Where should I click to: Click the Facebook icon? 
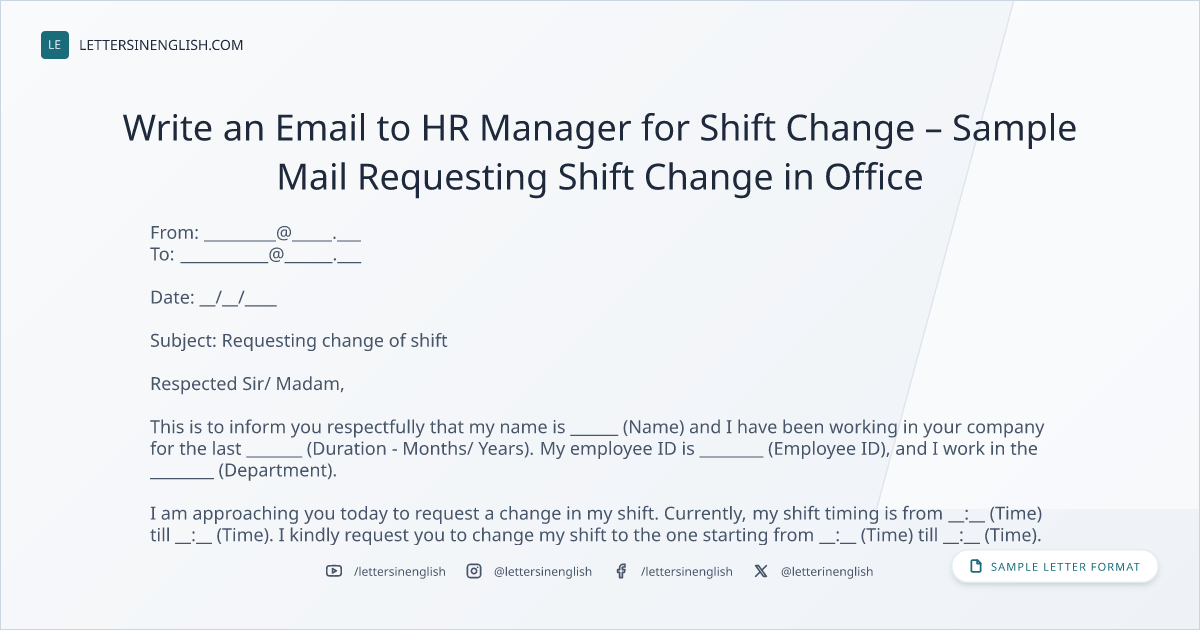(x=621, y=571)
